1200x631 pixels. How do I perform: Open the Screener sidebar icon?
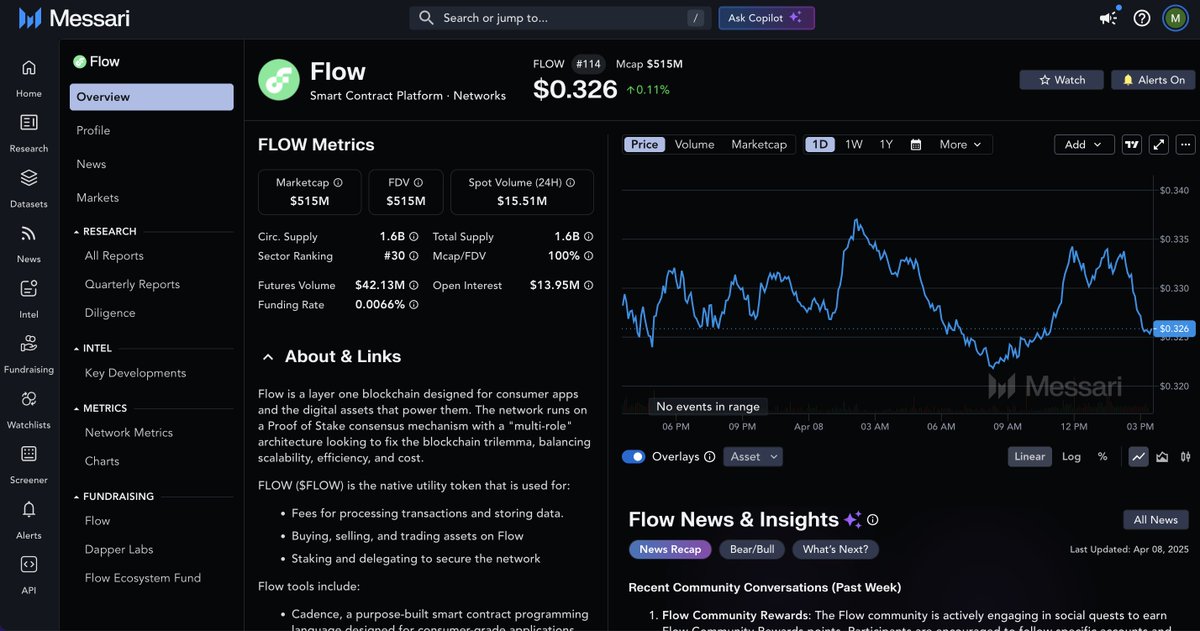(x=28, y=463)
